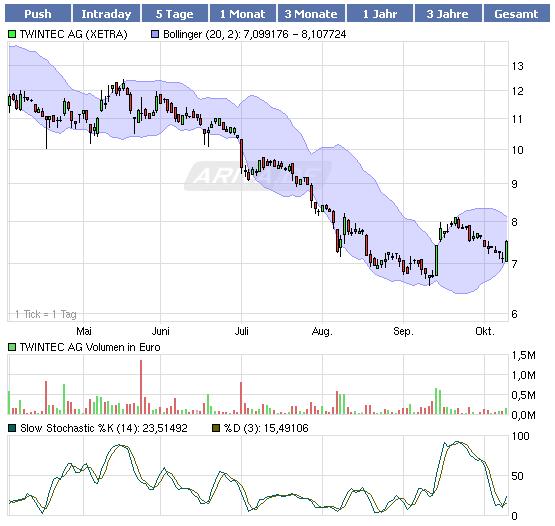Click the Bollinger band legend color swatch
The width and height of the screenshot is (555, 526).
[x=155, y=34]
